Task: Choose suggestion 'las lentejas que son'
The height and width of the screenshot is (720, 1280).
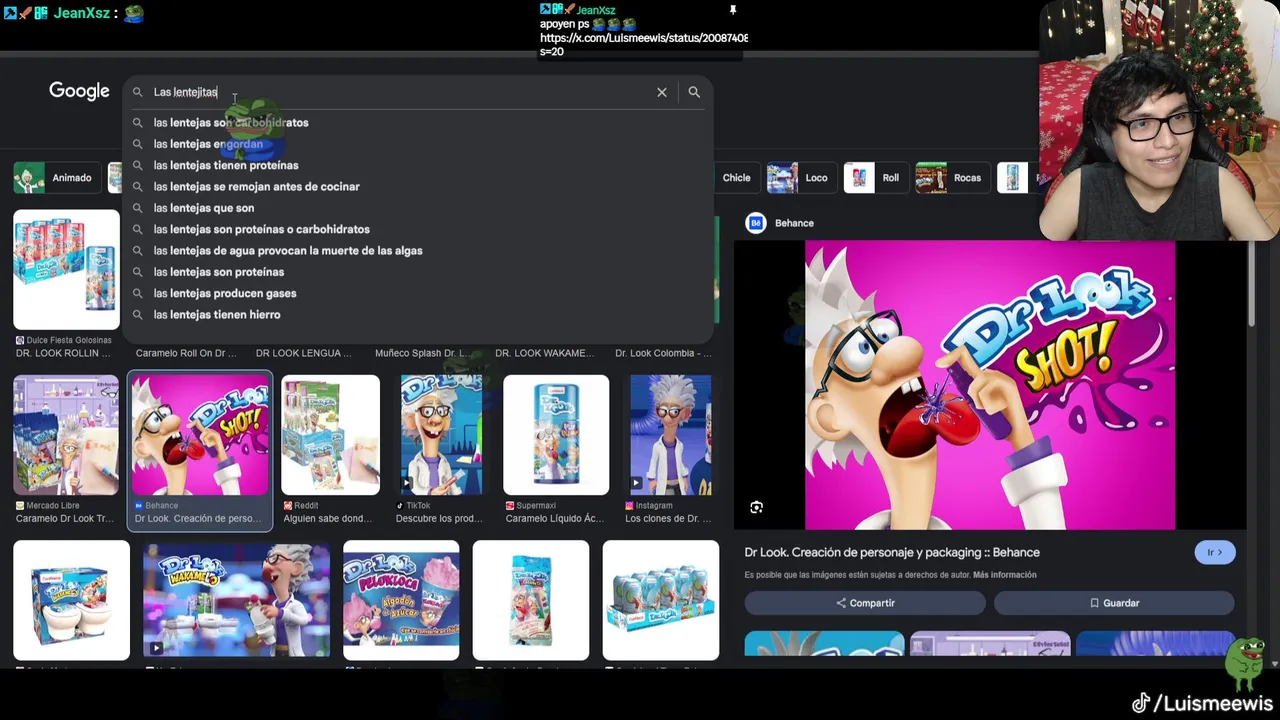Action: click(x=418, y=208)
